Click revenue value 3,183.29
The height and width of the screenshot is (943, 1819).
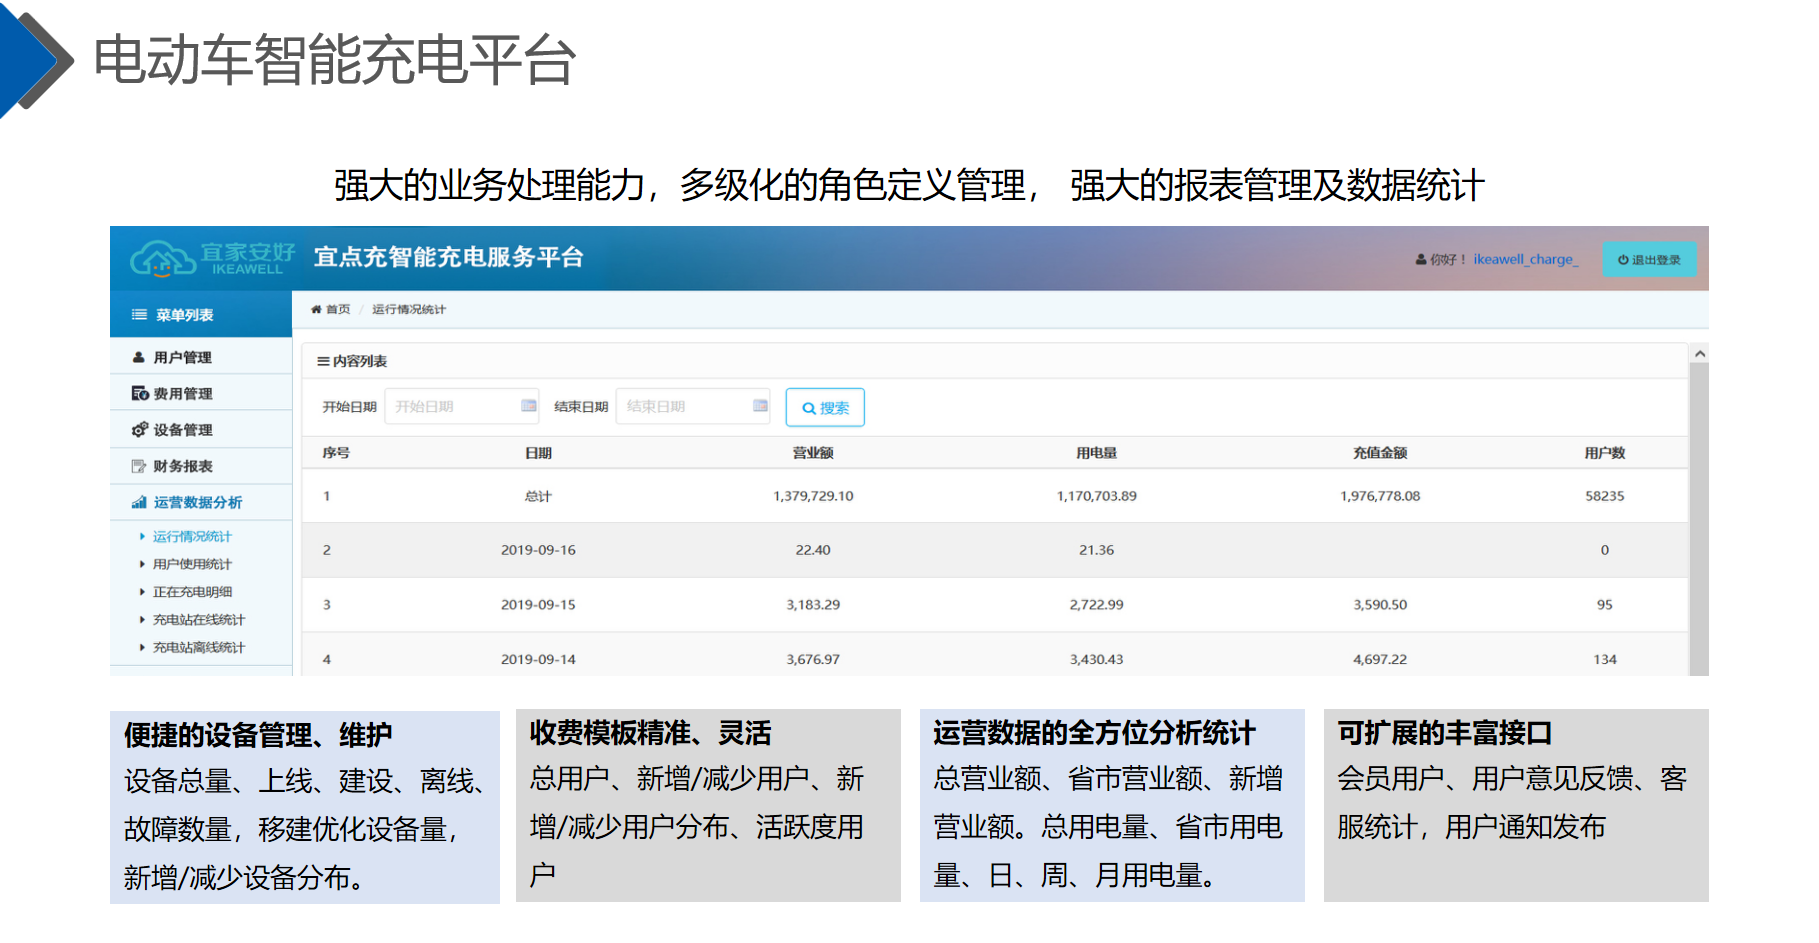pos(813,605)
